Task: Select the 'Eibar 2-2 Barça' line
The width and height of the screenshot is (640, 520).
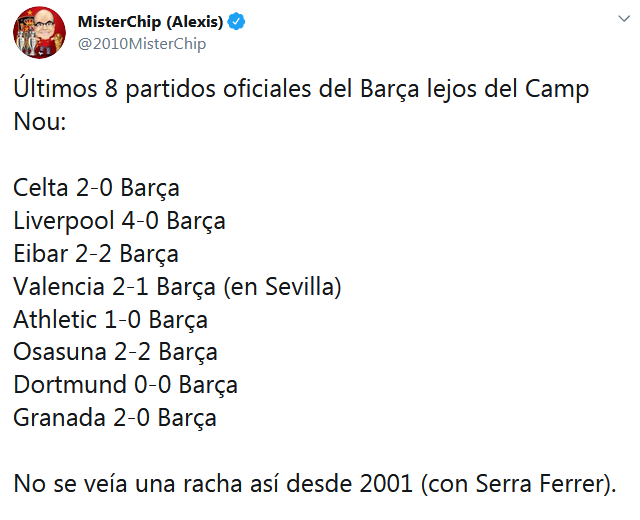Action: pyautogui.click(x=96, y=253)
